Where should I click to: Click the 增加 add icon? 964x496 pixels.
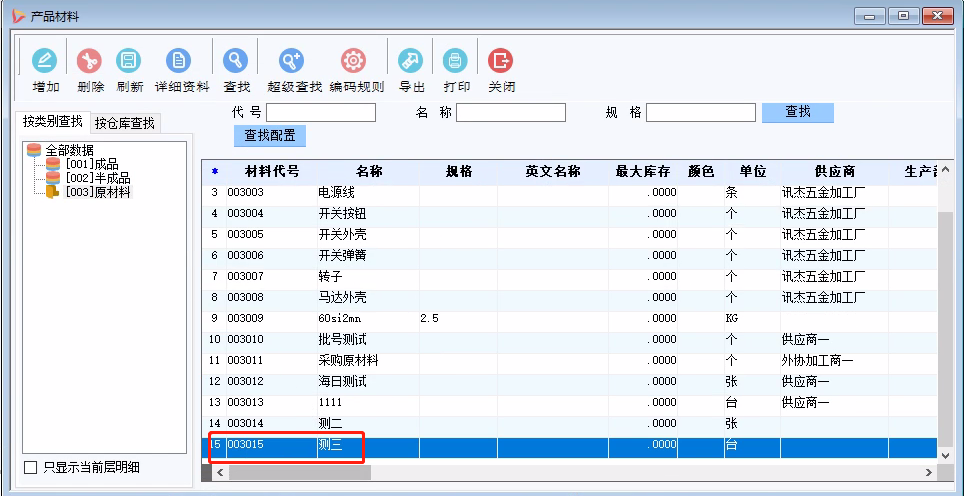point(44,61)
